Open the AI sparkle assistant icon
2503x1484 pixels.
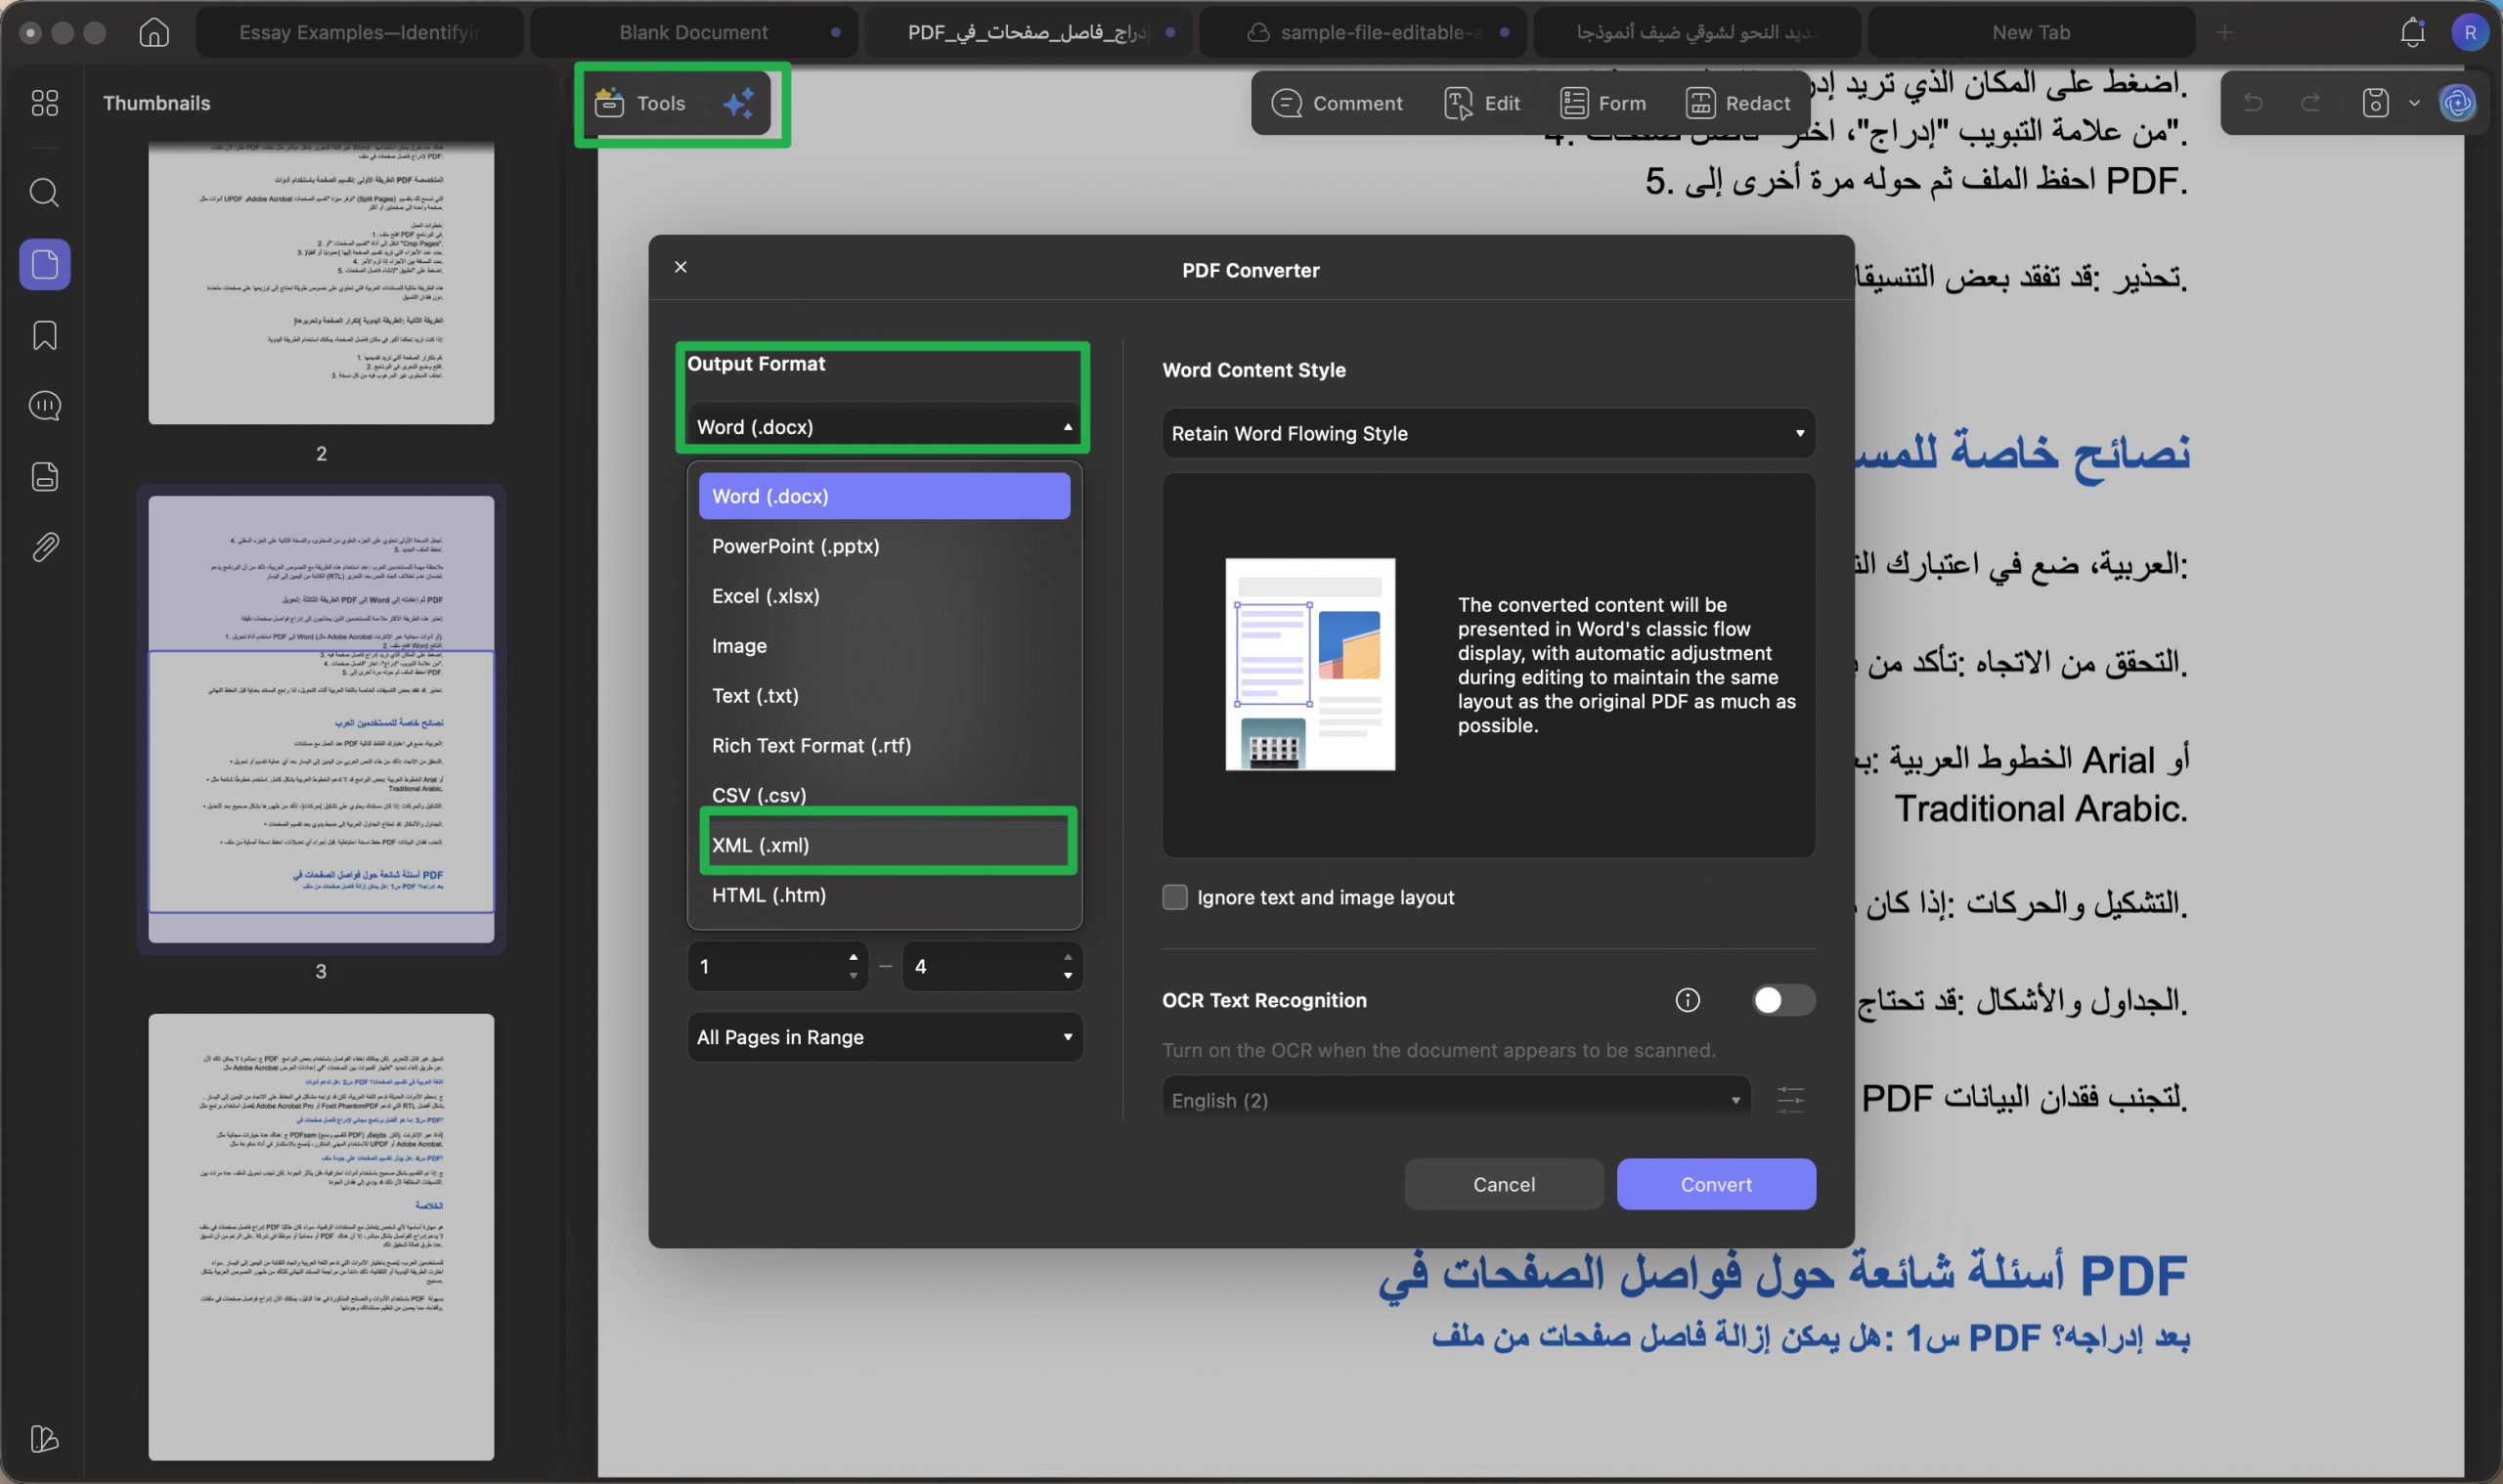coord(739,103)
